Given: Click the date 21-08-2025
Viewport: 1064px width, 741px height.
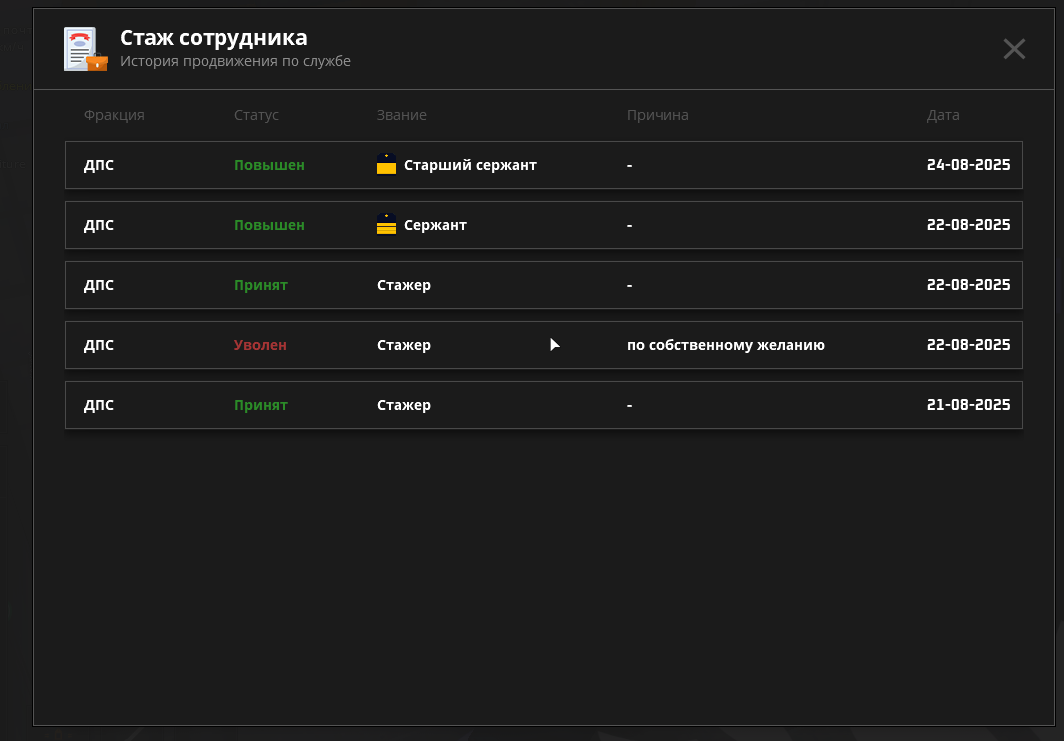Looking at the screenshot, I should tap(968, 404).
